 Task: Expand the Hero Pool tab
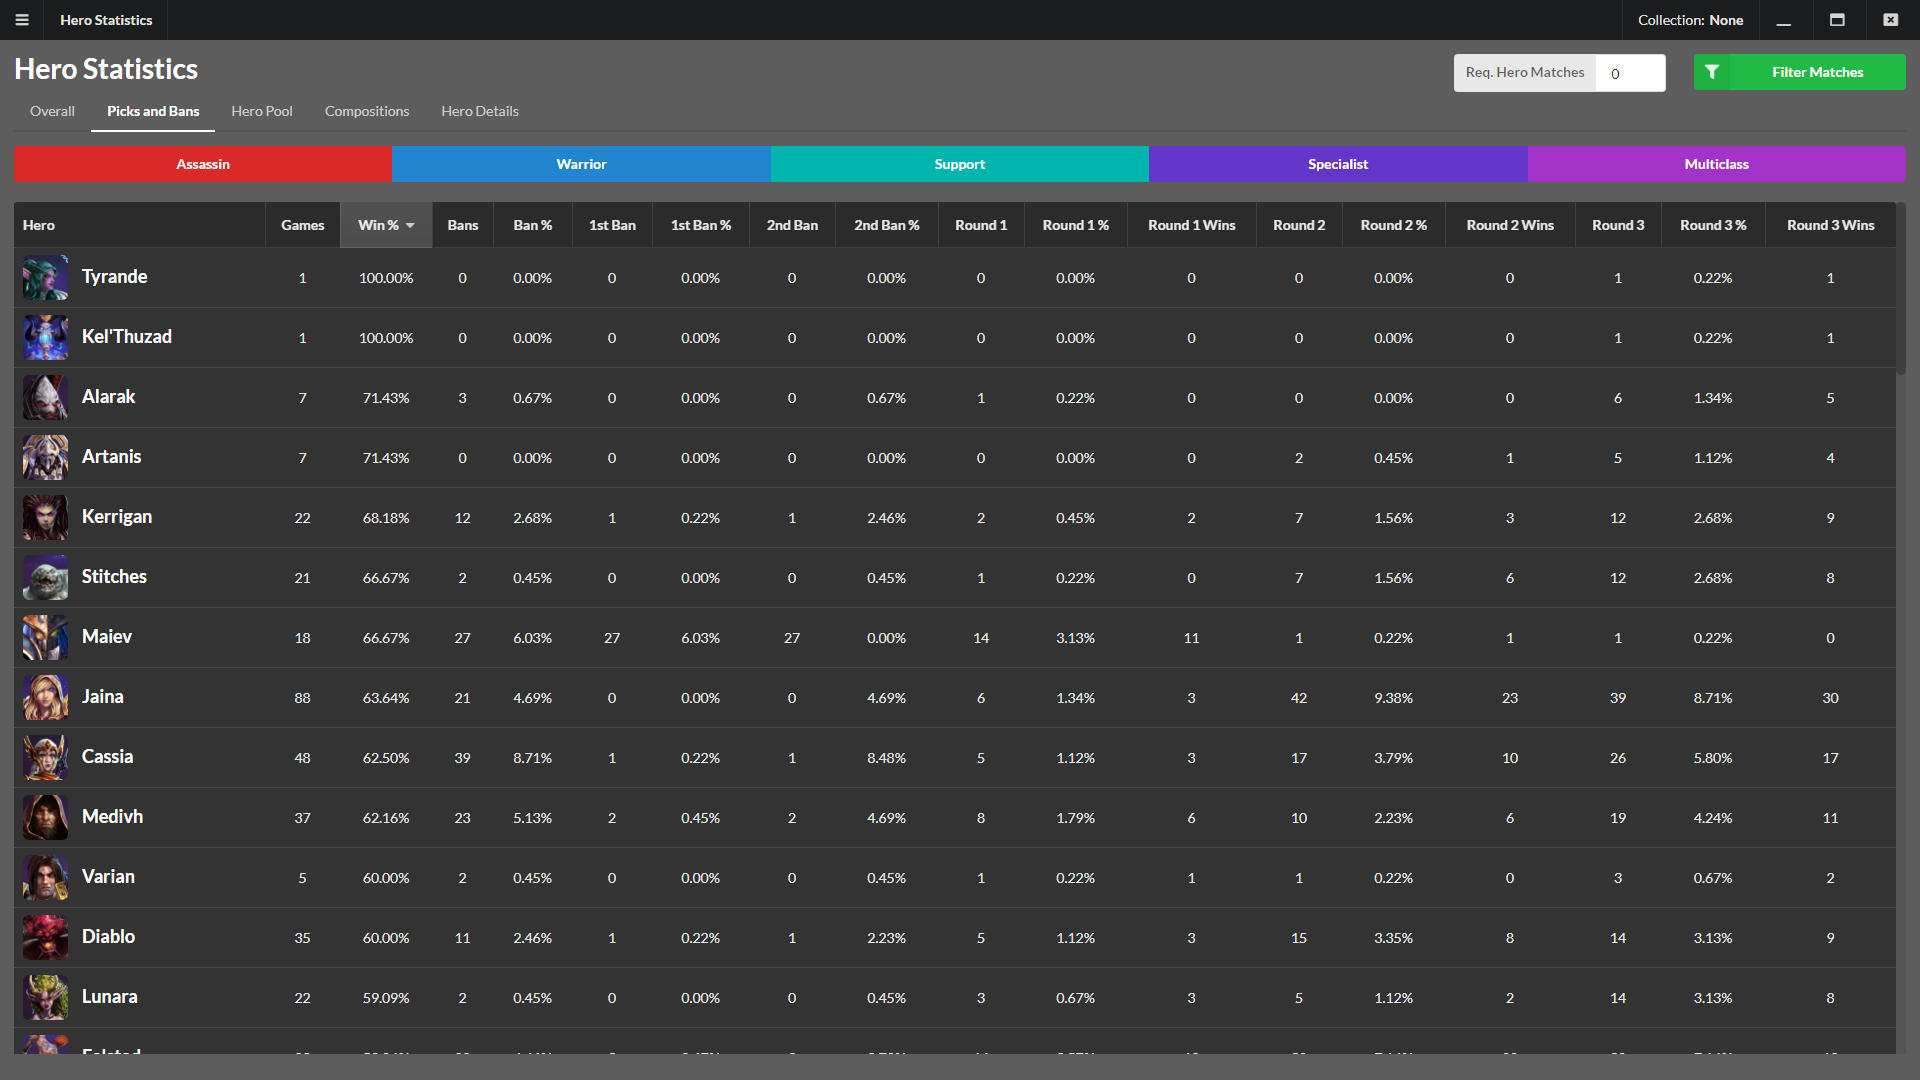coord(262,111)
